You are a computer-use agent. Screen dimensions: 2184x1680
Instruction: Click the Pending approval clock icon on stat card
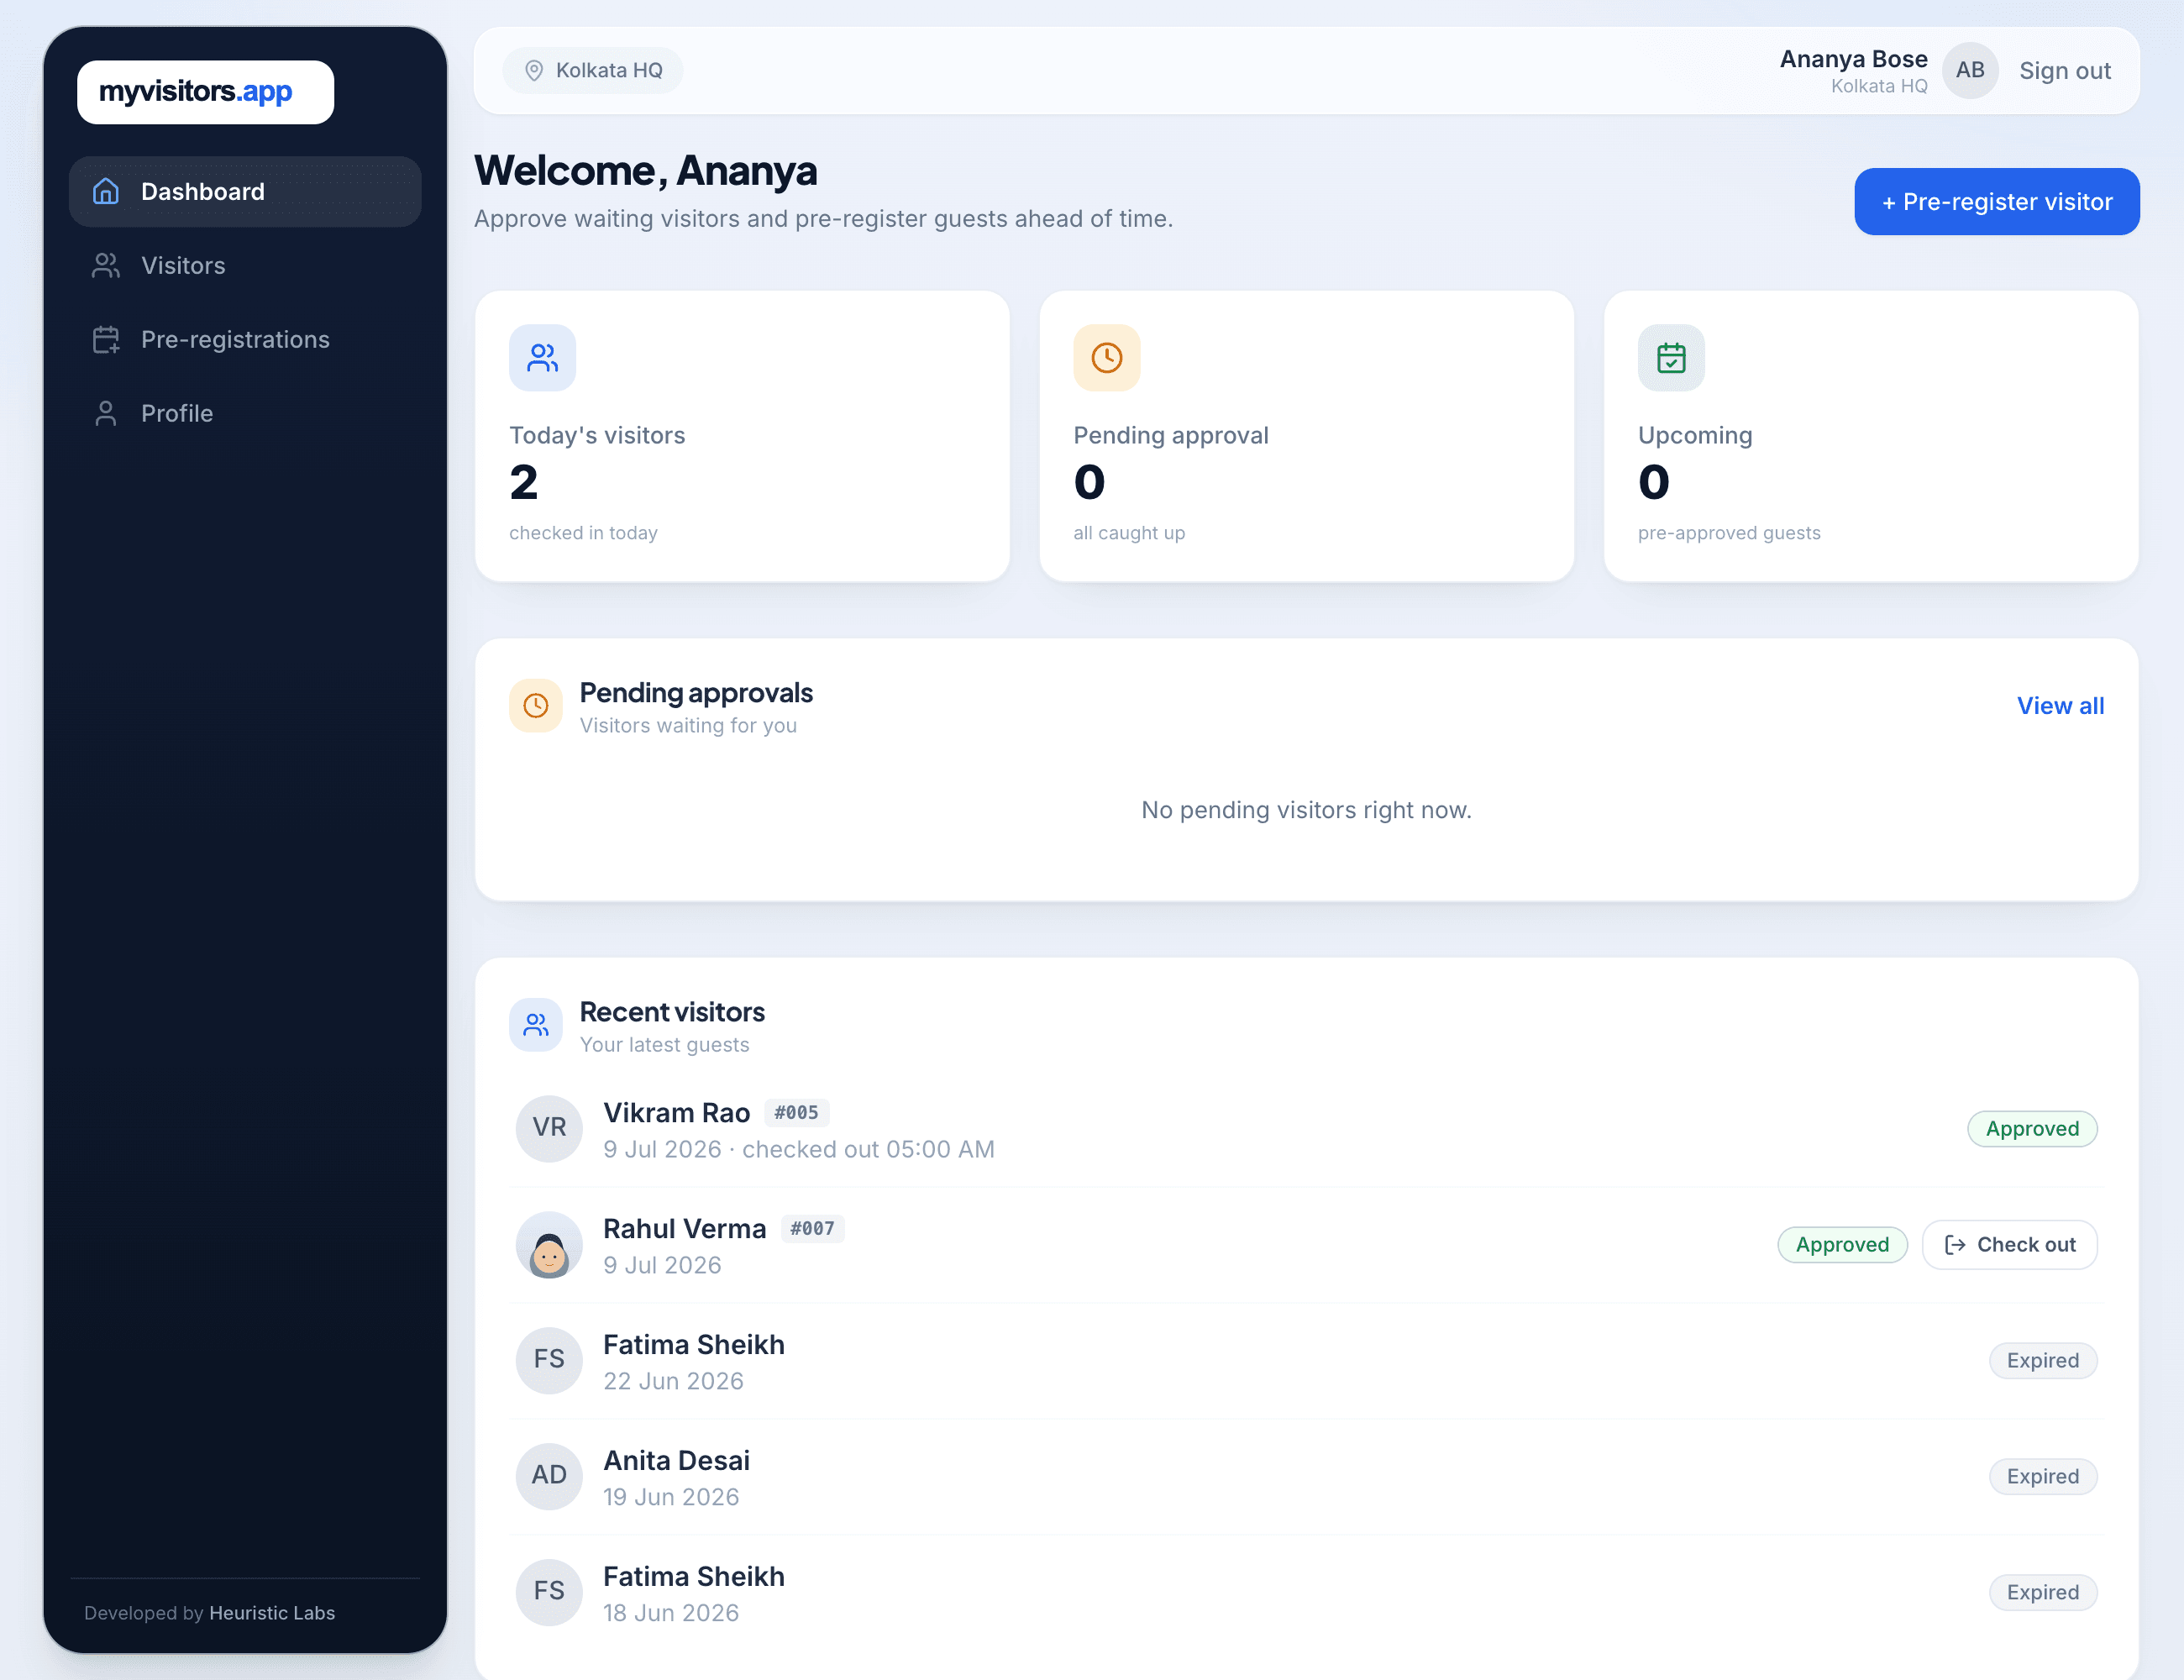(x=1106, y=357)
